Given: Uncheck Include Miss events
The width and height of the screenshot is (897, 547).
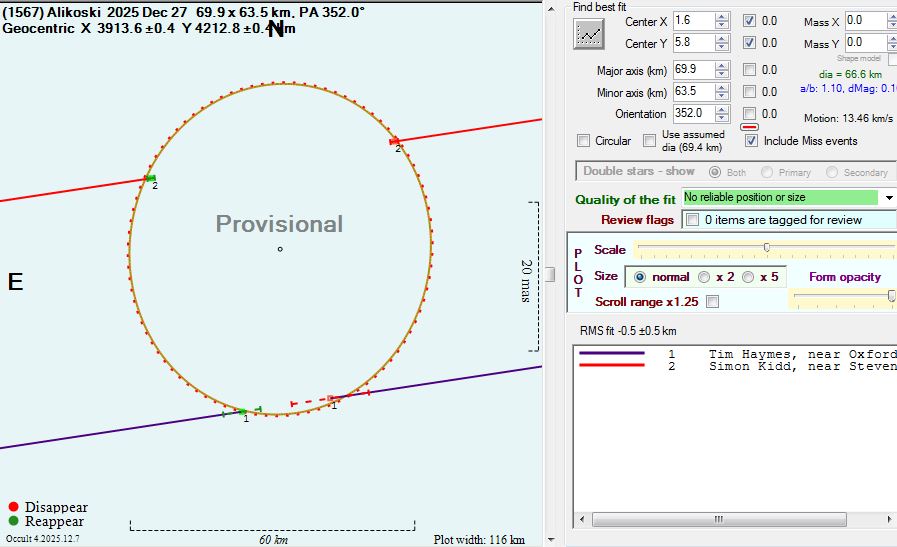Looking at the screenshot, I should coord(752,141).
